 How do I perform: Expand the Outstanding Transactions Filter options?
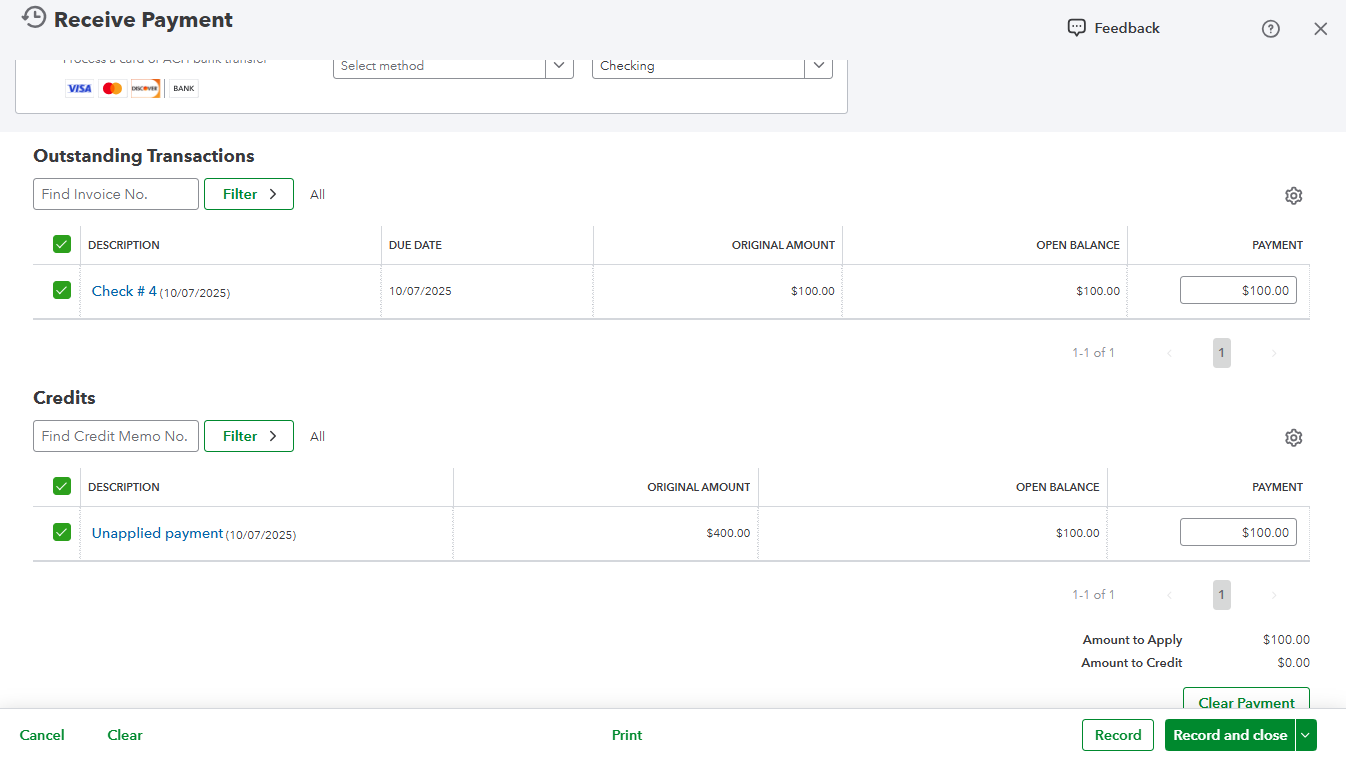click(248, 193)
